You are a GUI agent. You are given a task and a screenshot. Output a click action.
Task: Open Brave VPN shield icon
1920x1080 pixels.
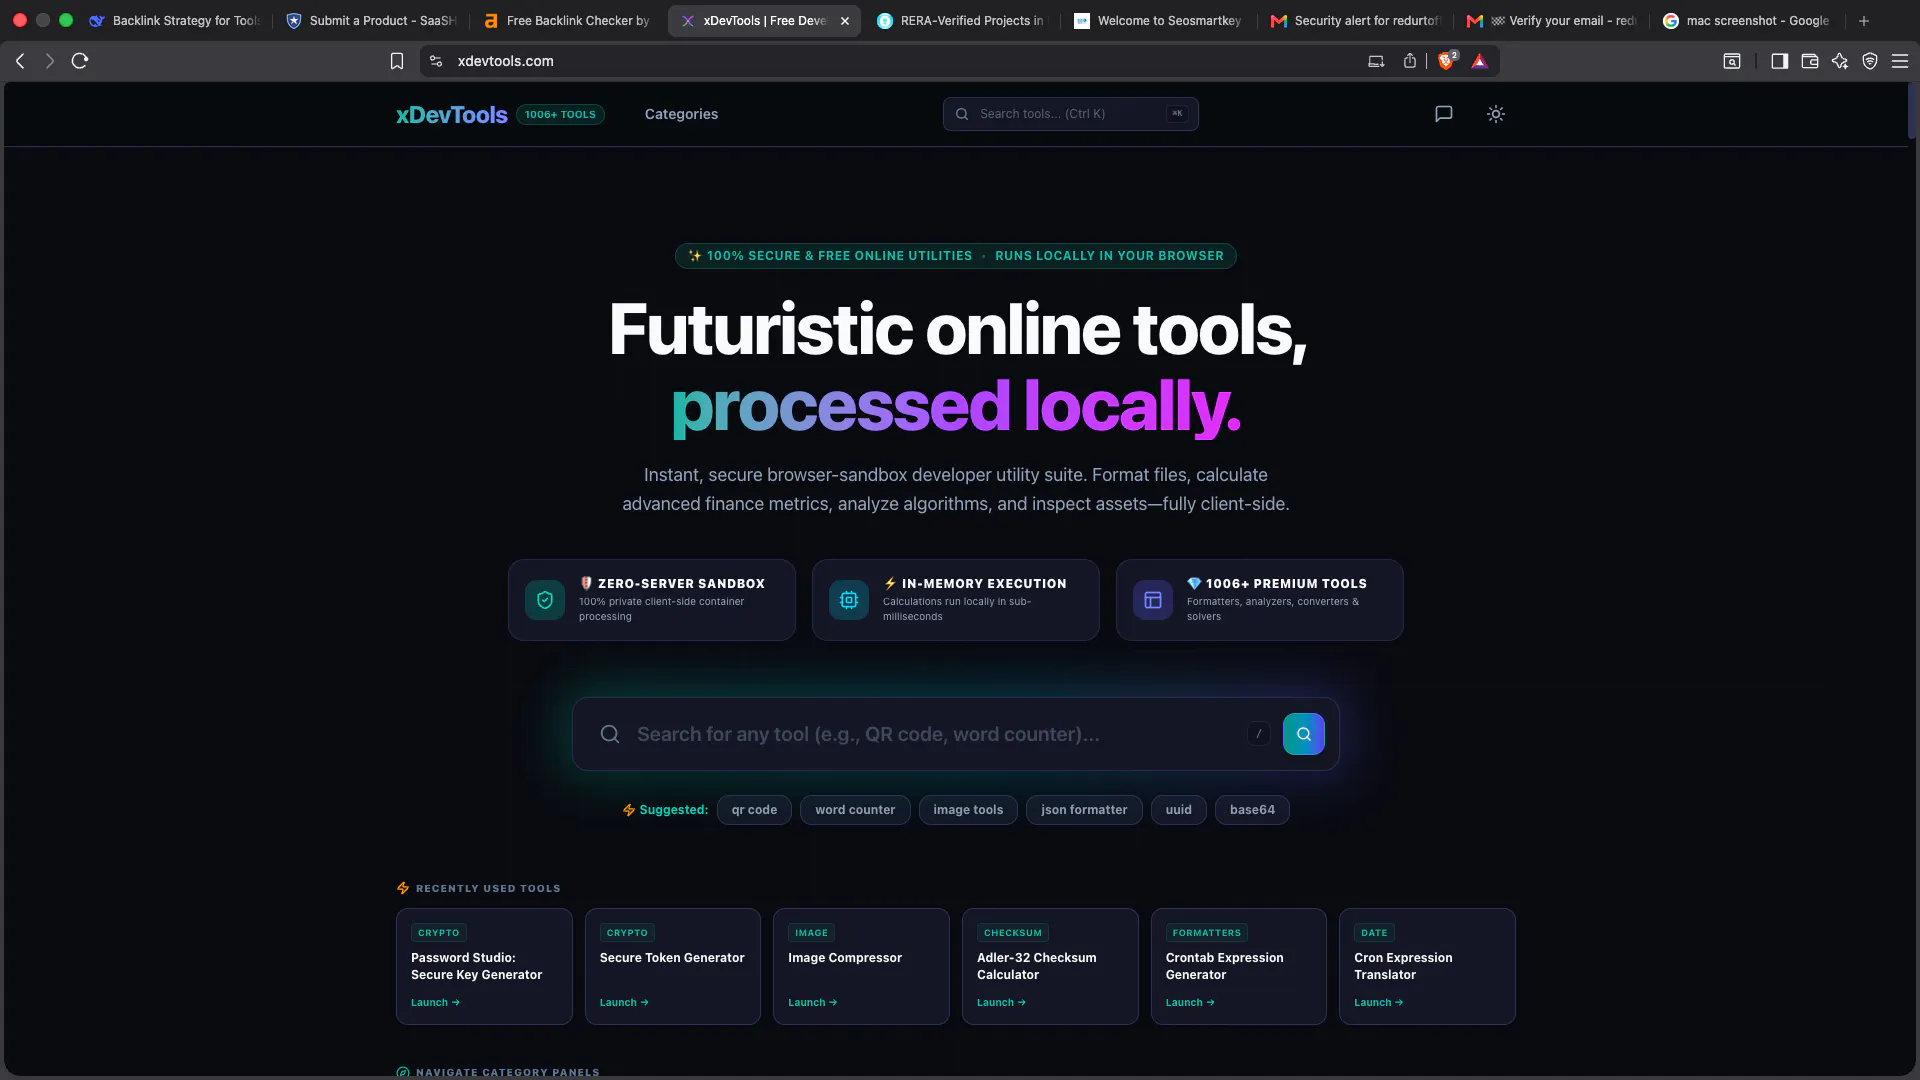(1870, 61)
